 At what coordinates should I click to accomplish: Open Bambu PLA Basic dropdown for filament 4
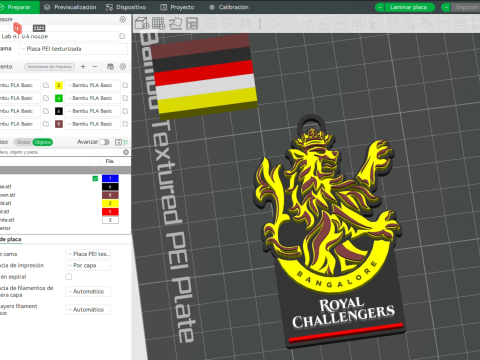coord(92,98)
